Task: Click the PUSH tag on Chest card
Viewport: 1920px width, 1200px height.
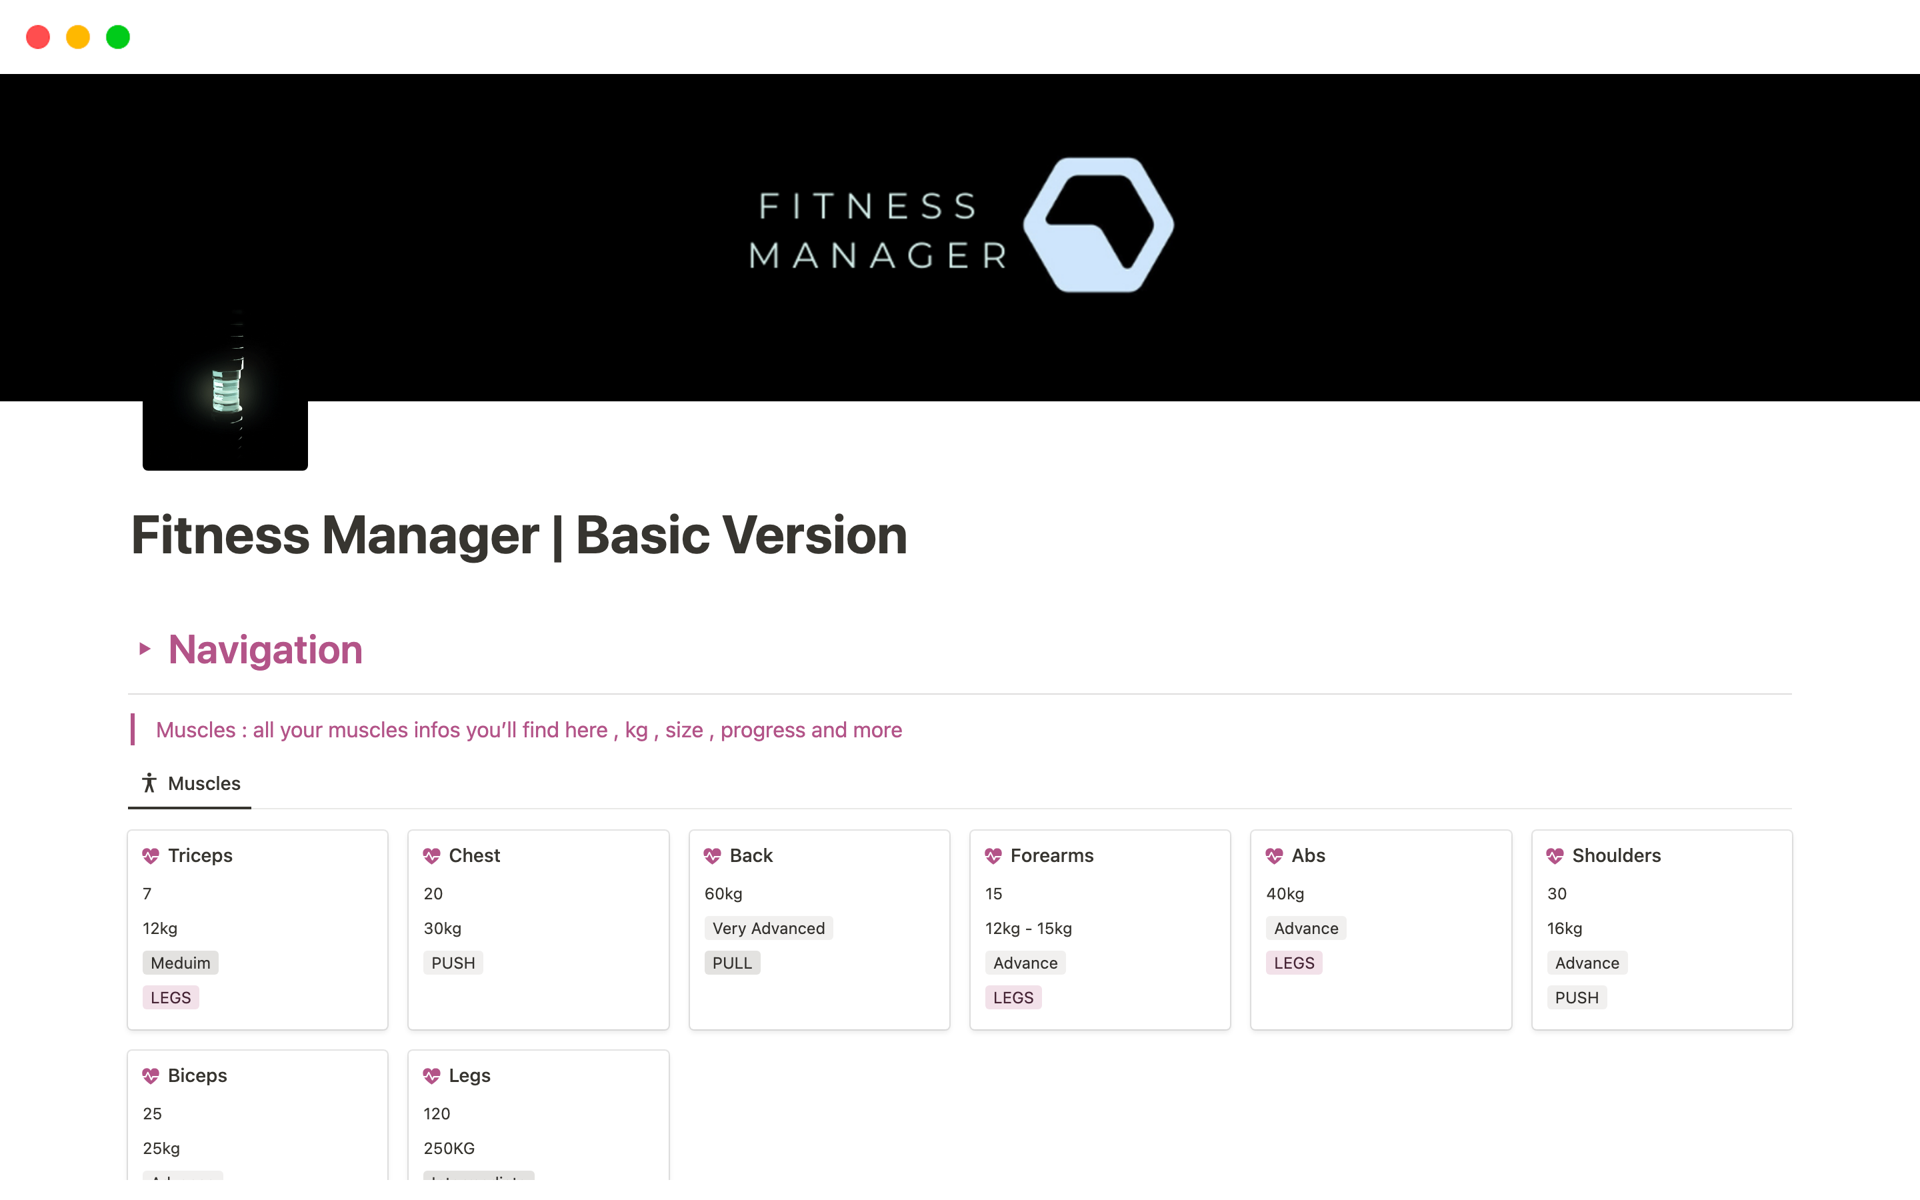Action: pyautogui.click(x=453, y=963)
